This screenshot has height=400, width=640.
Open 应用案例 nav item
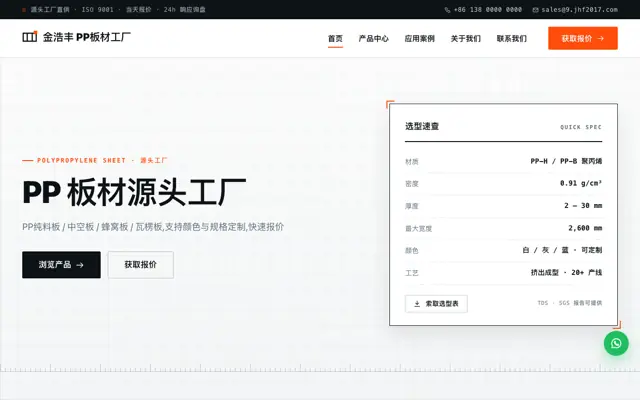coord(420,38)
